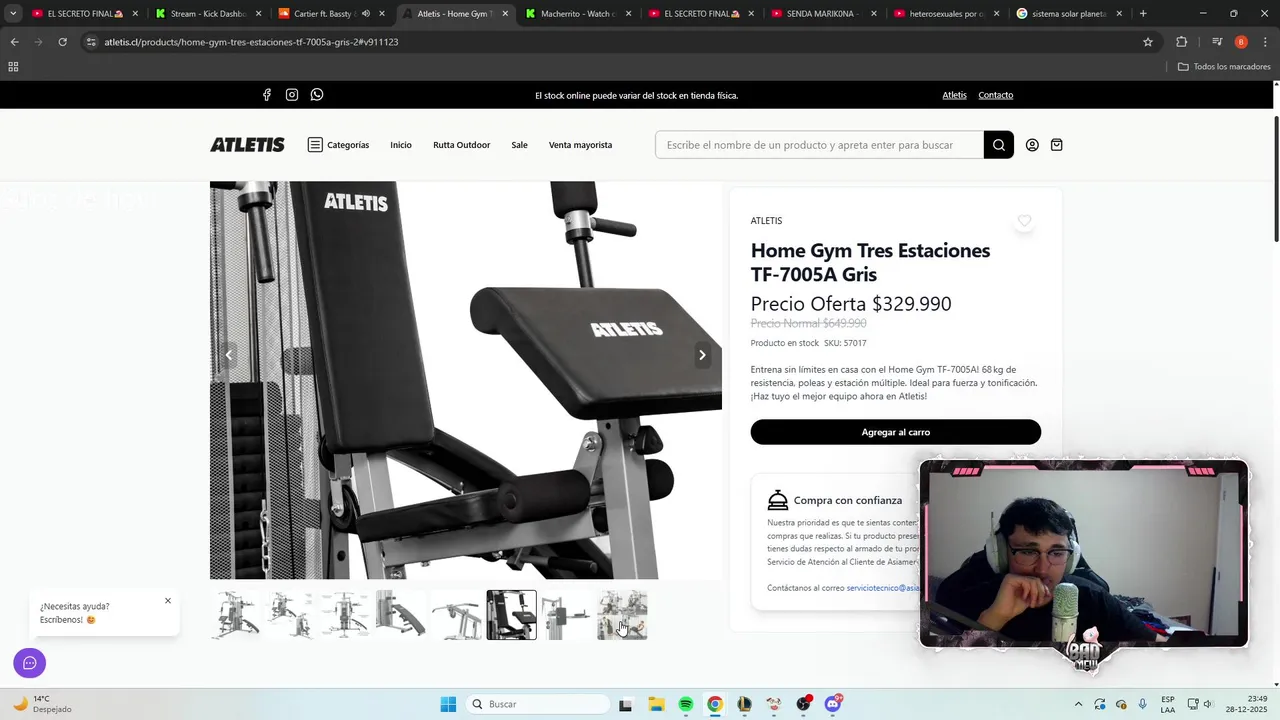This screenshot has width=1280, height=720.
Task: Select second product thumbnail
Action: (x=291, y=615)
